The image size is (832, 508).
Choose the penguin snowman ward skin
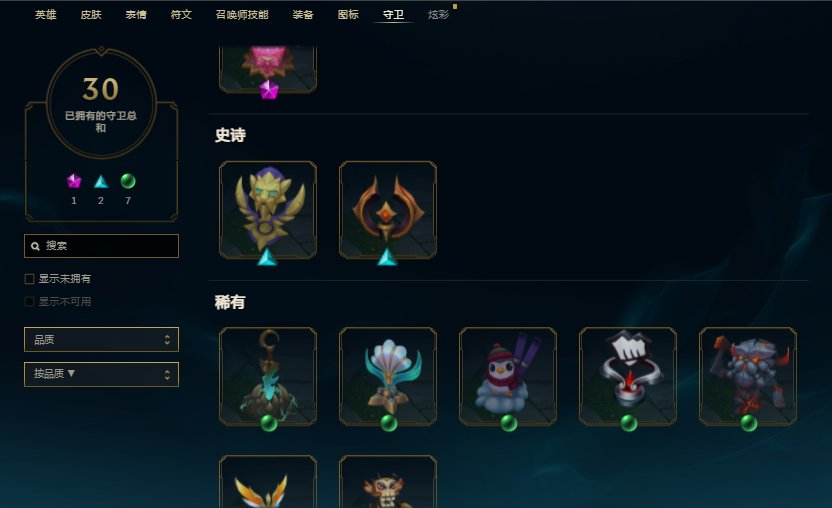point(508,376)
